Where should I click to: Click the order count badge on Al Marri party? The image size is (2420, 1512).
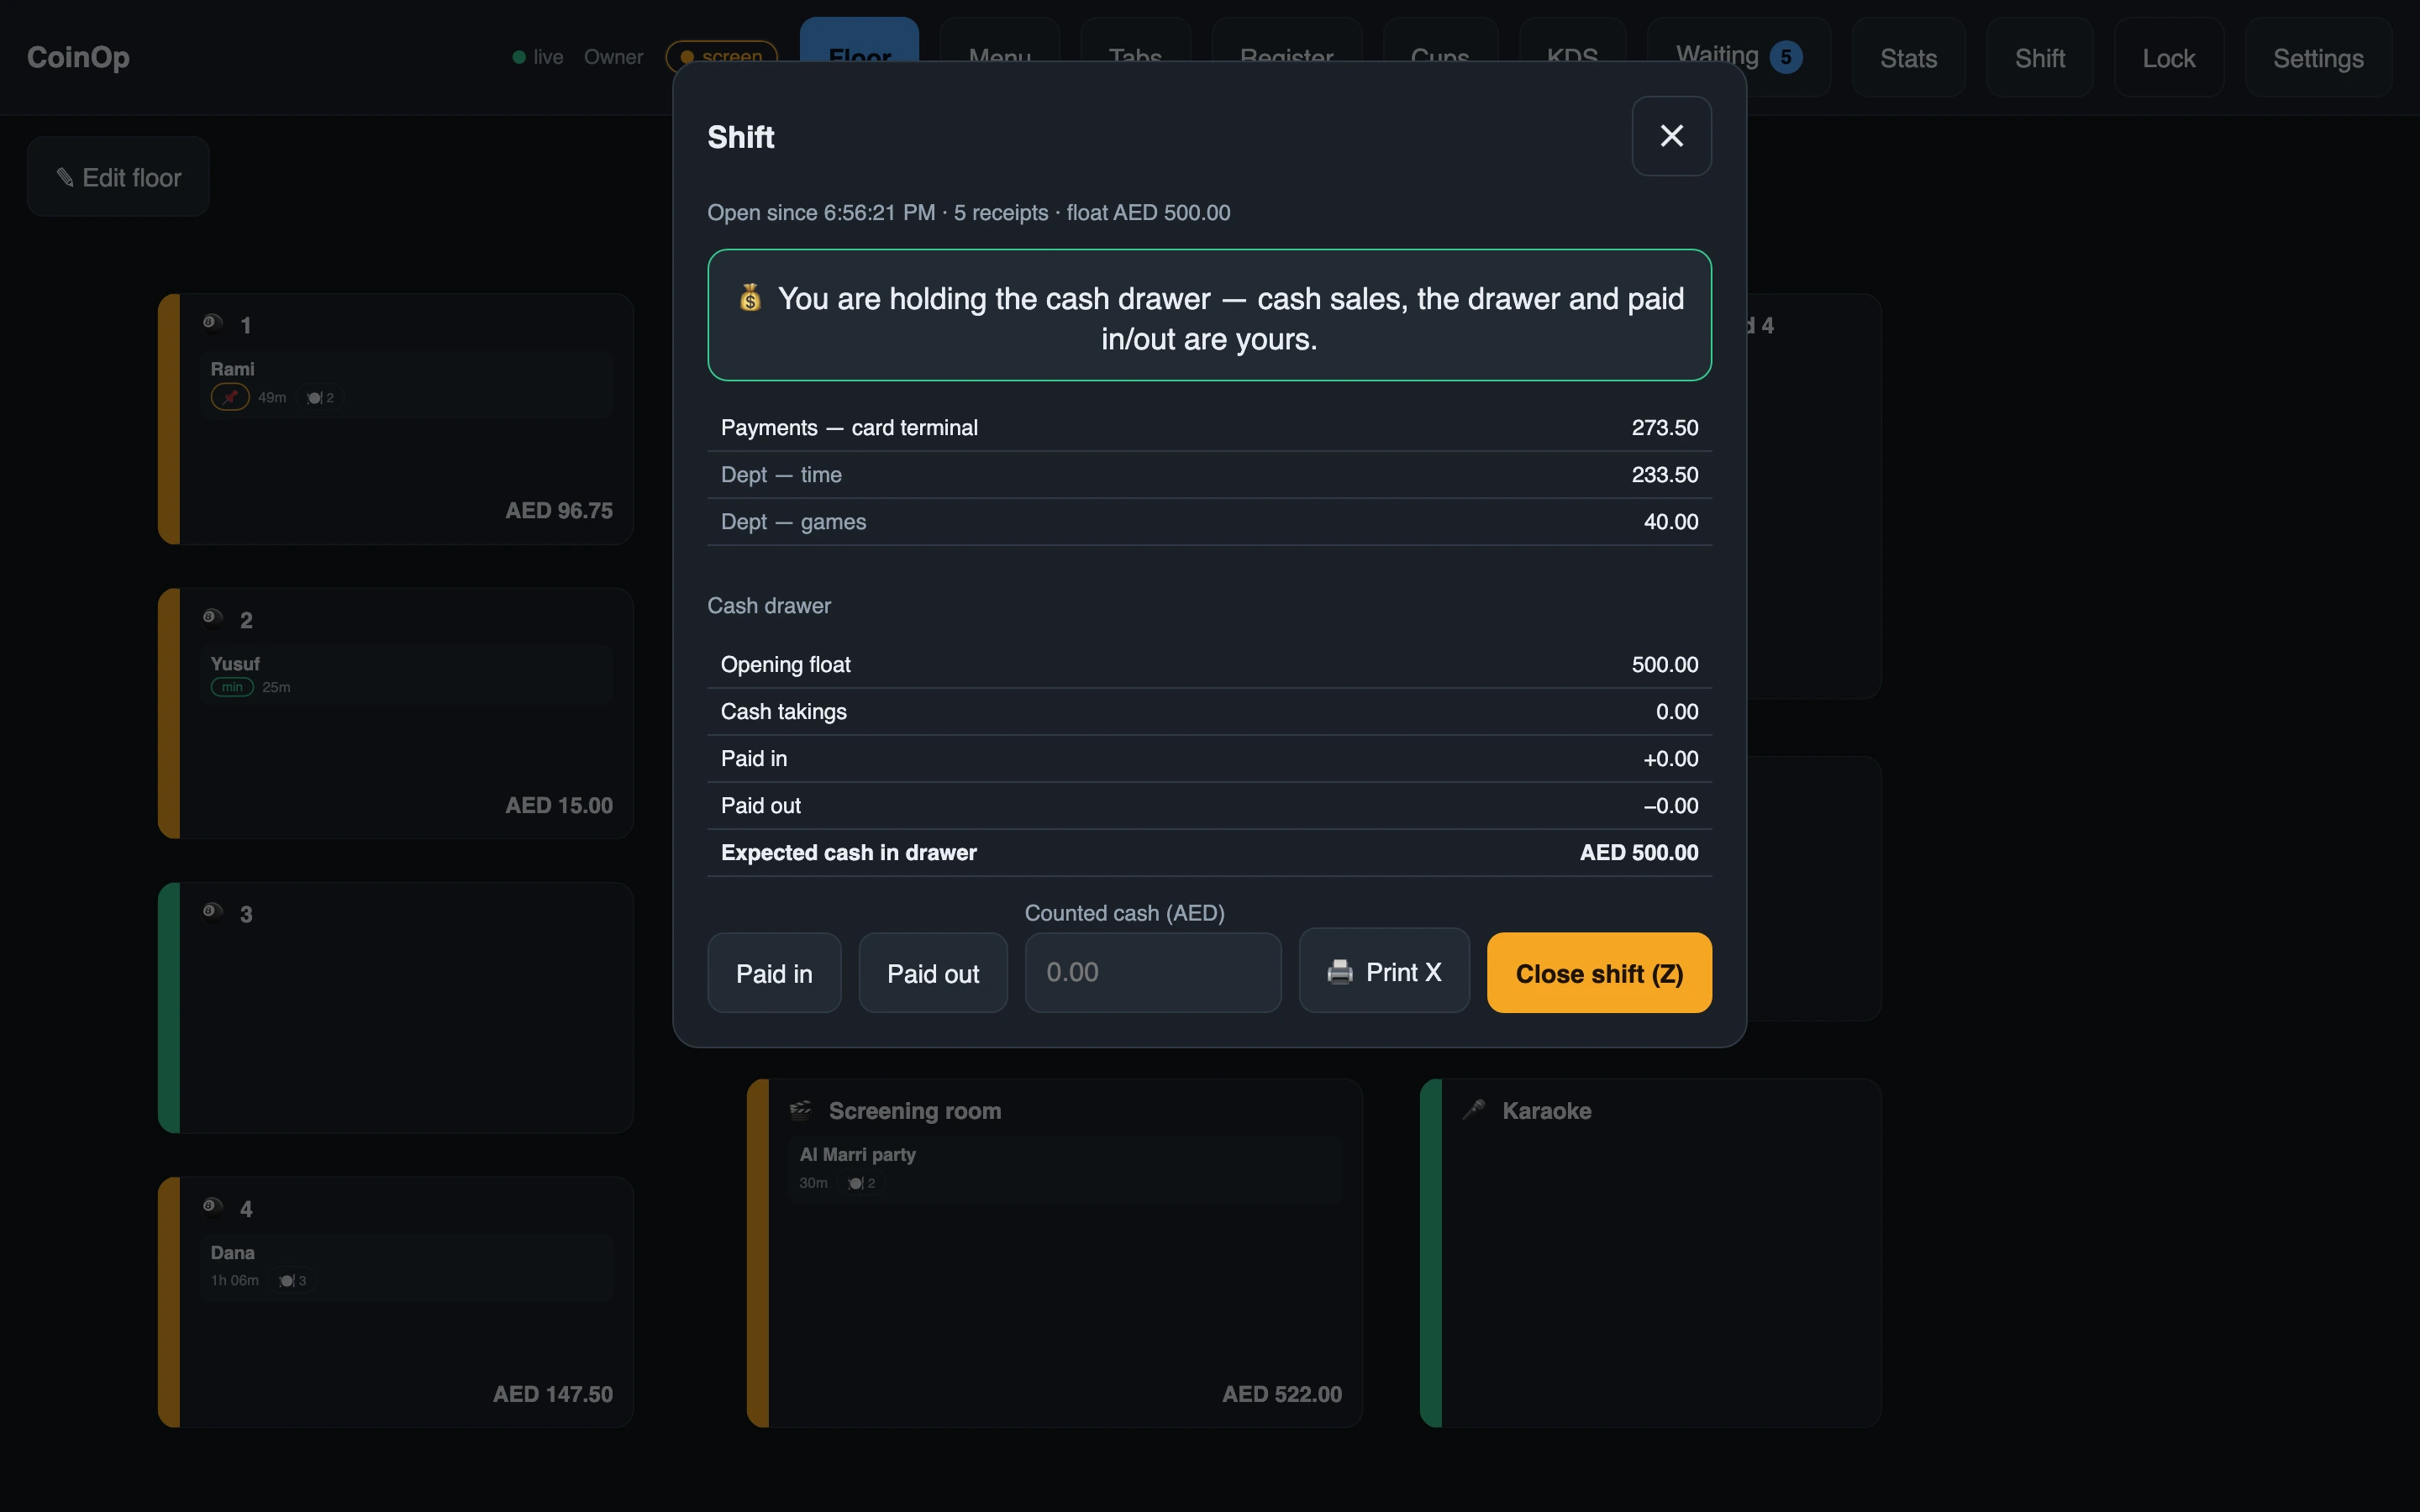(862, 1183)
